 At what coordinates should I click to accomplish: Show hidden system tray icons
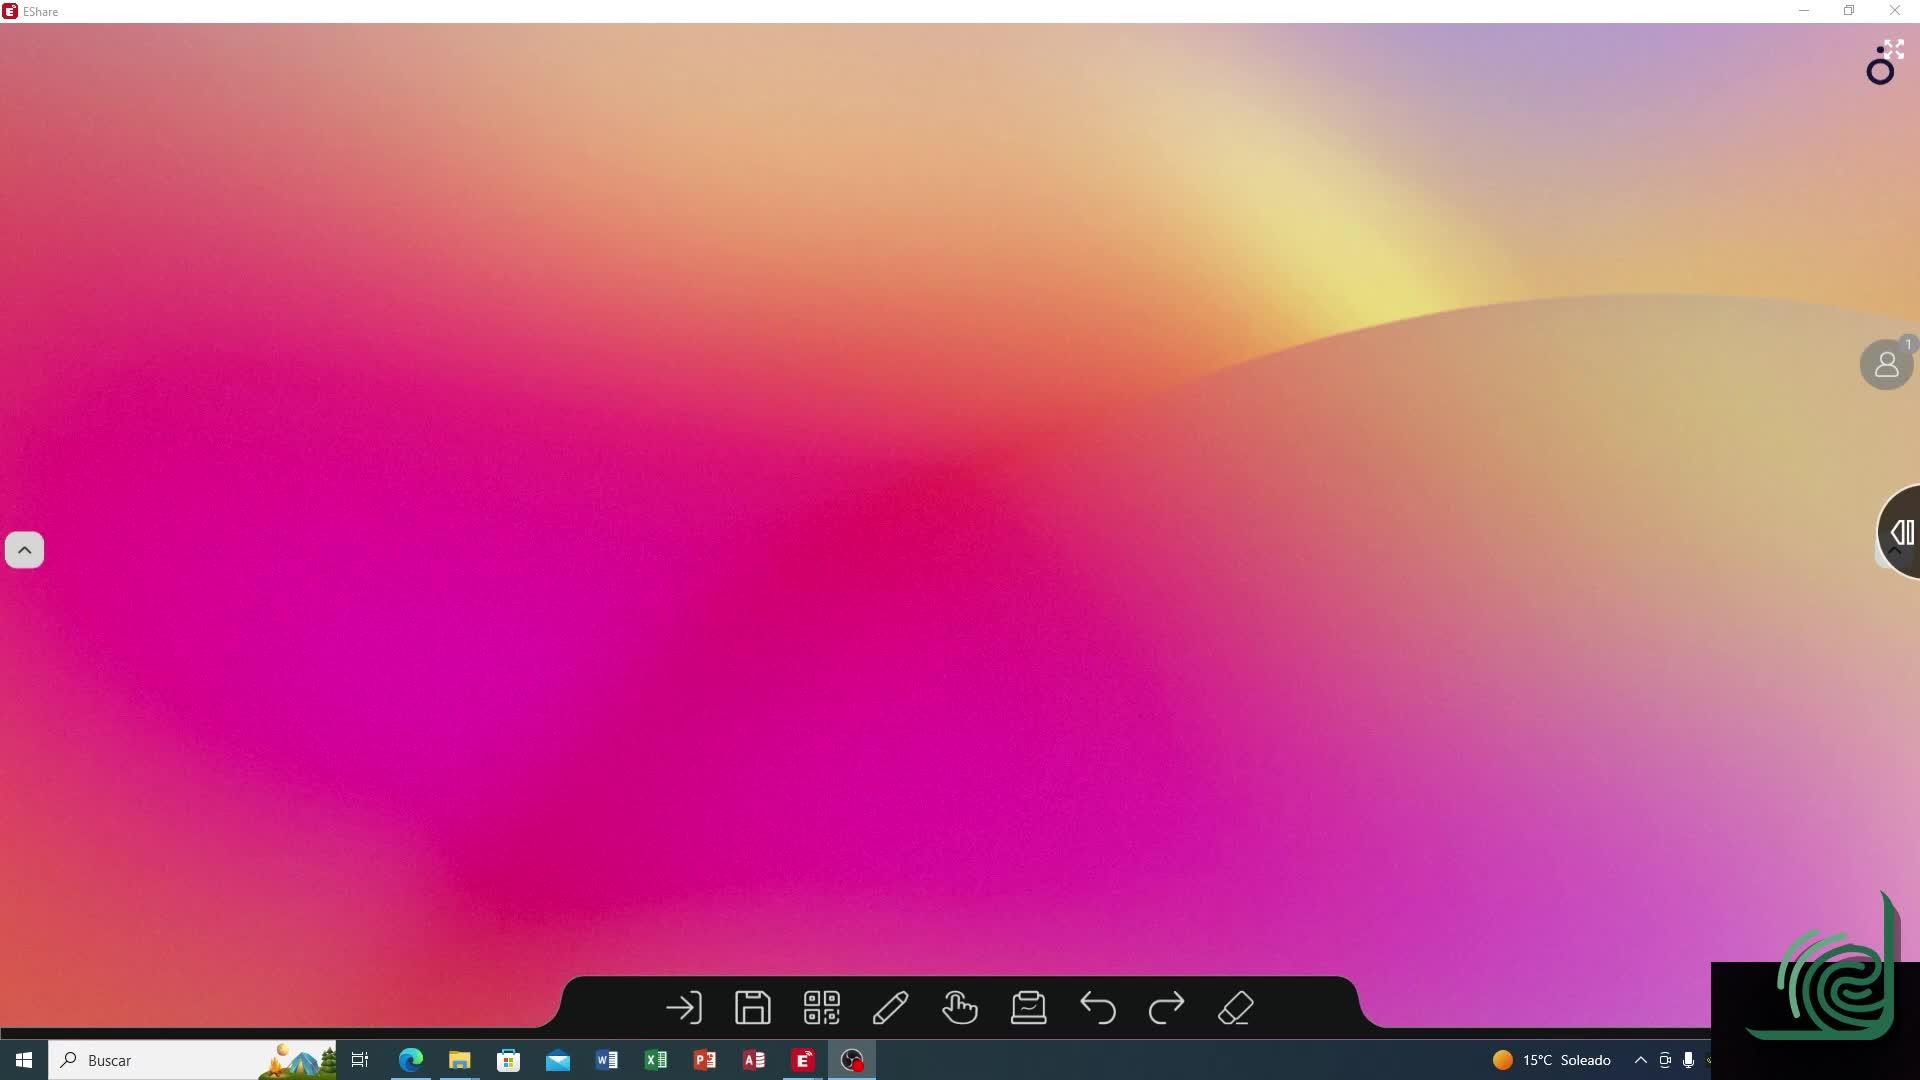(1640, 1060)
